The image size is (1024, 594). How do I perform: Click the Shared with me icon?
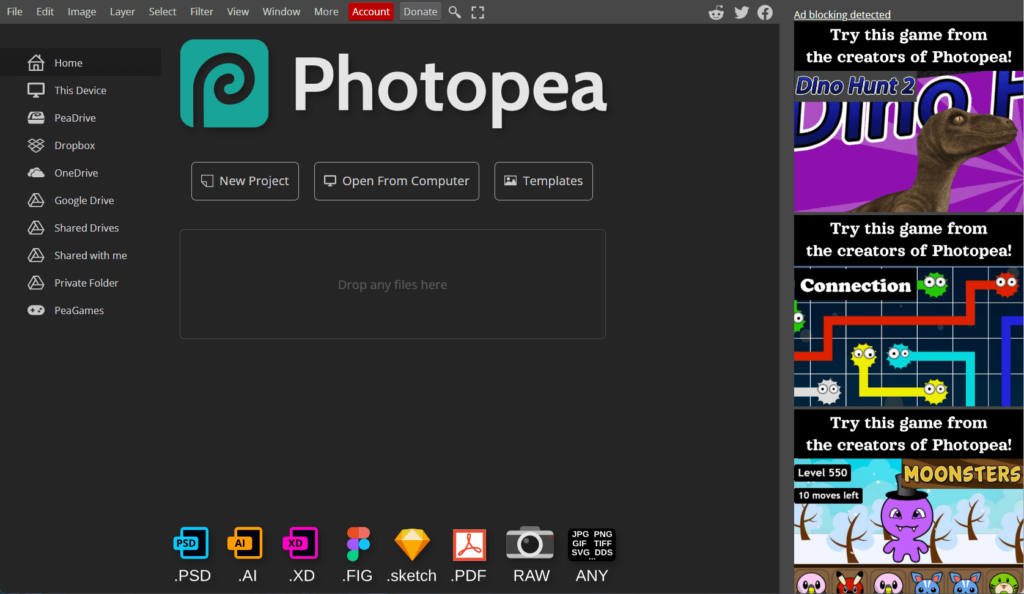pos(36,255)
